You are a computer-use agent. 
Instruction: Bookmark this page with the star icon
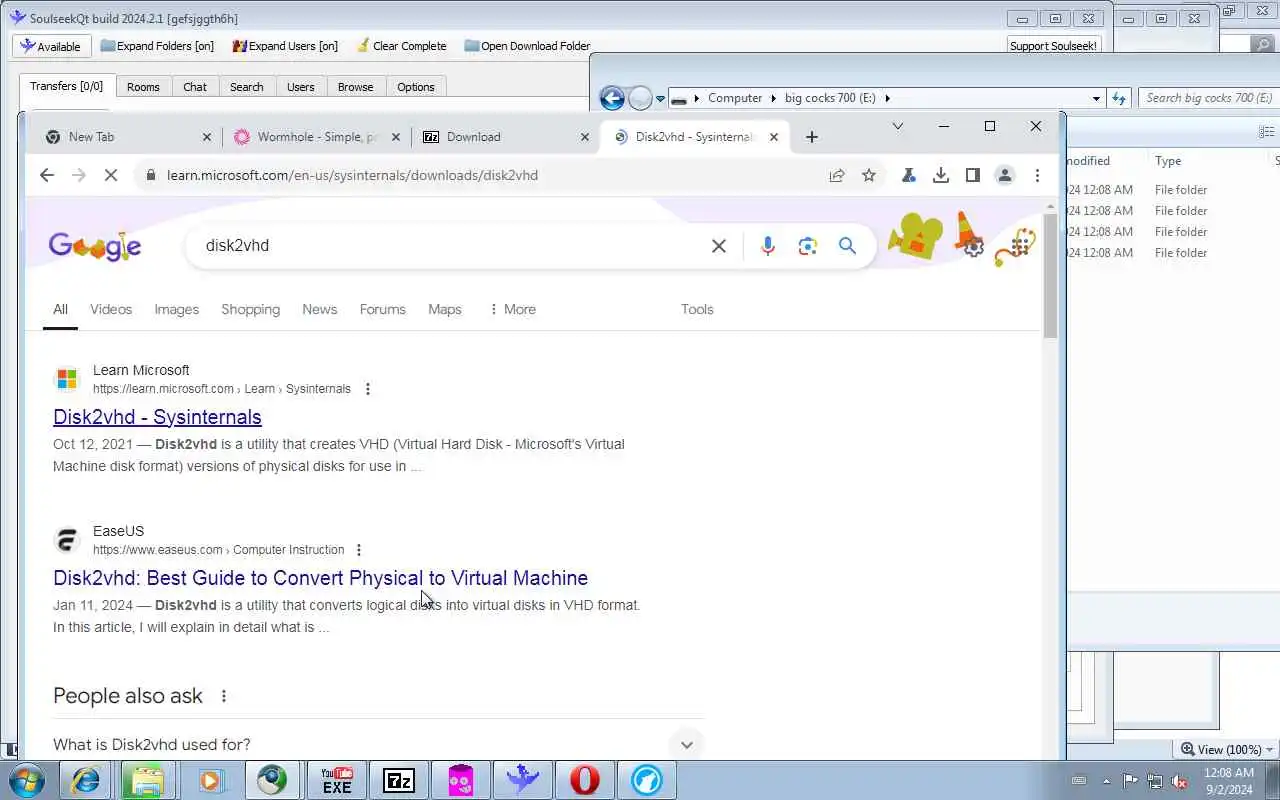[x=869, y=175]
